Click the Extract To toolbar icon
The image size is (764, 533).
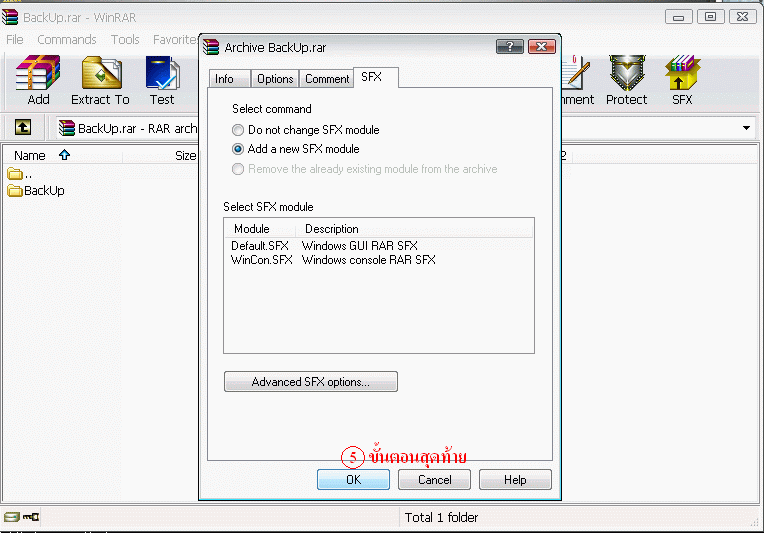coord(101,80)
